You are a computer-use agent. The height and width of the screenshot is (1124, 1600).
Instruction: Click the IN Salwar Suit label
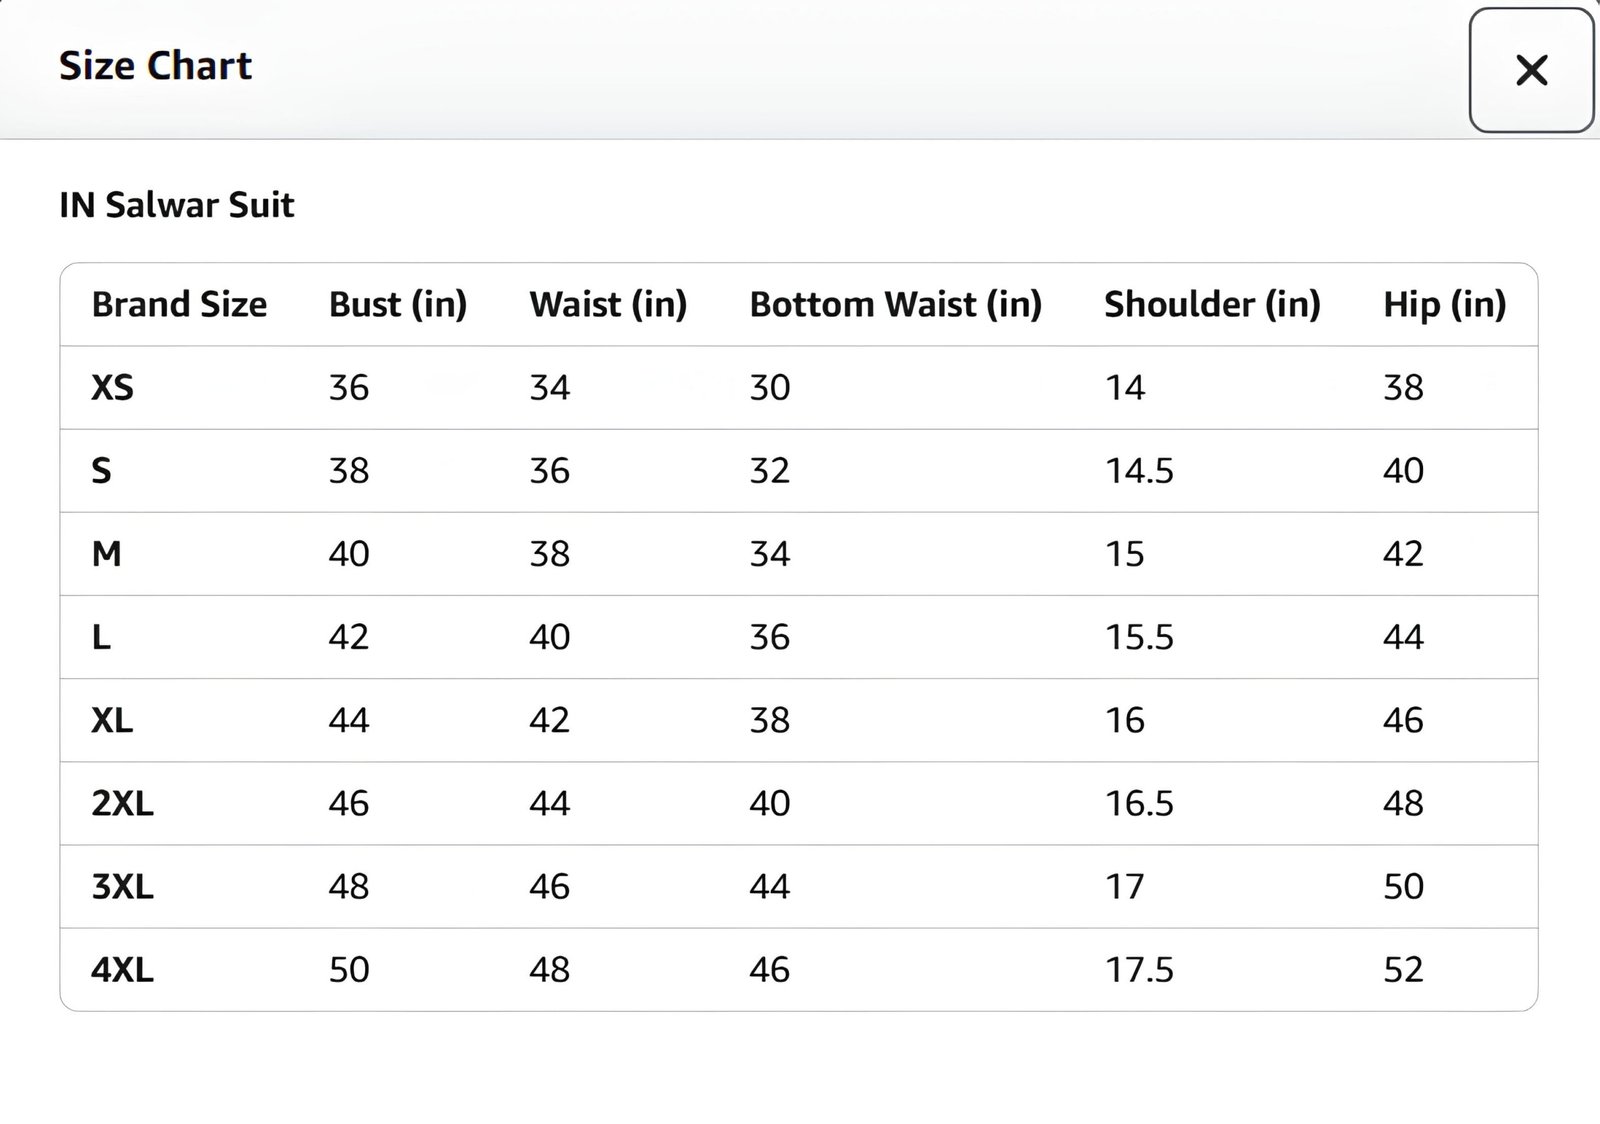[176, 205]
